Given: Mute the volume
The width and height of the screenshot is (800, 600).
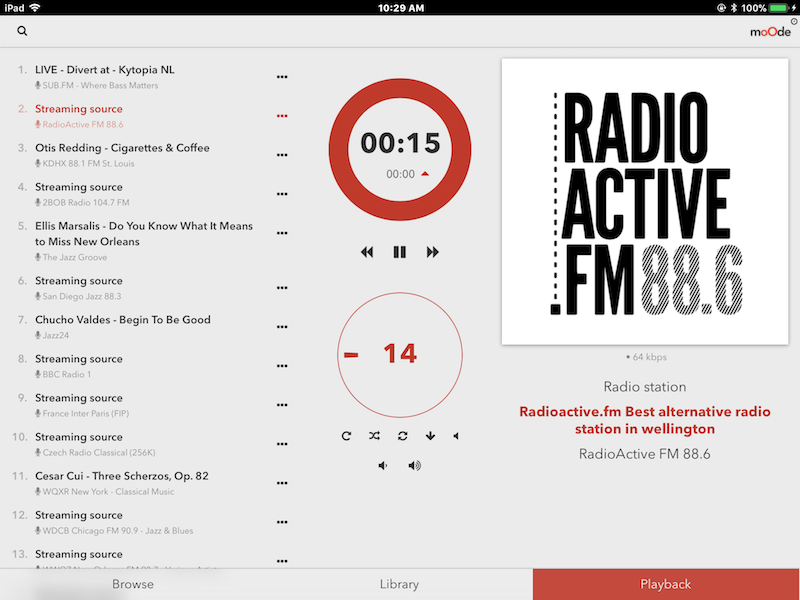Looking at the screenshot, I should coord(456,436).
